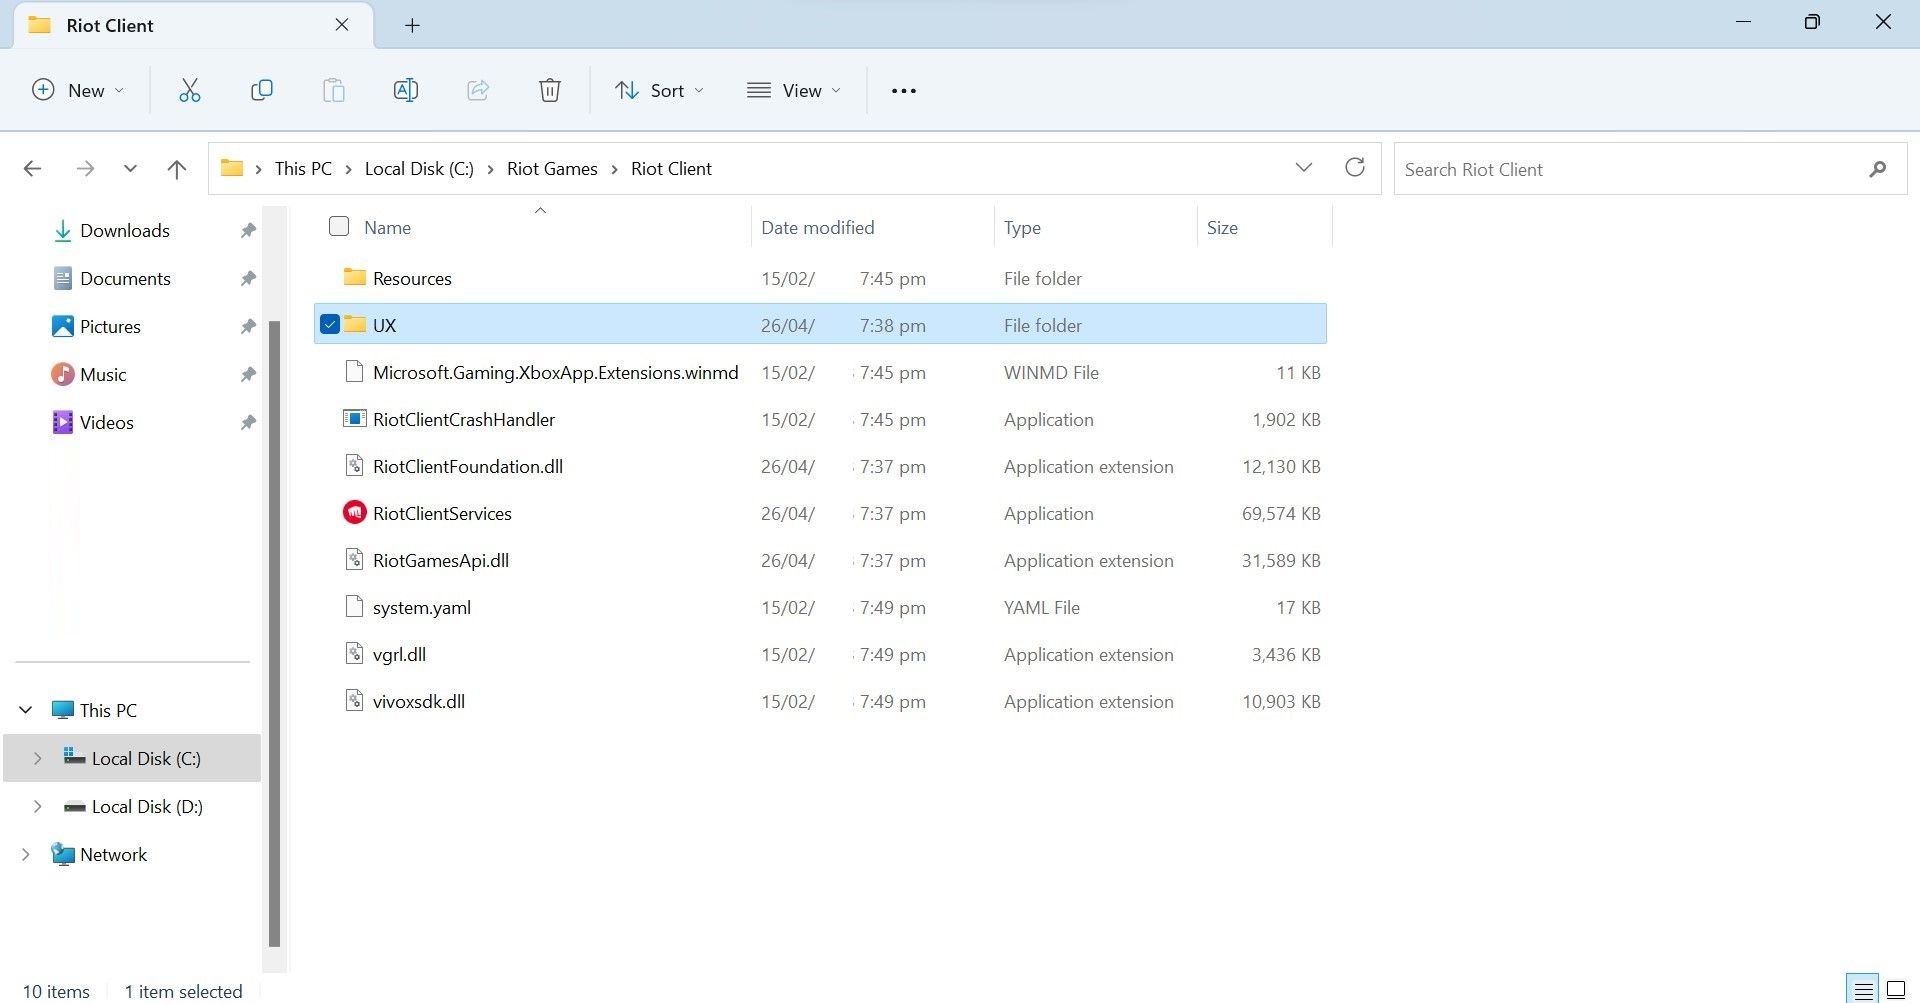The width and height of the screenshot is (1920, 1003).
Task: Go forward with the right arrow
Action: (x=85, y=168)
